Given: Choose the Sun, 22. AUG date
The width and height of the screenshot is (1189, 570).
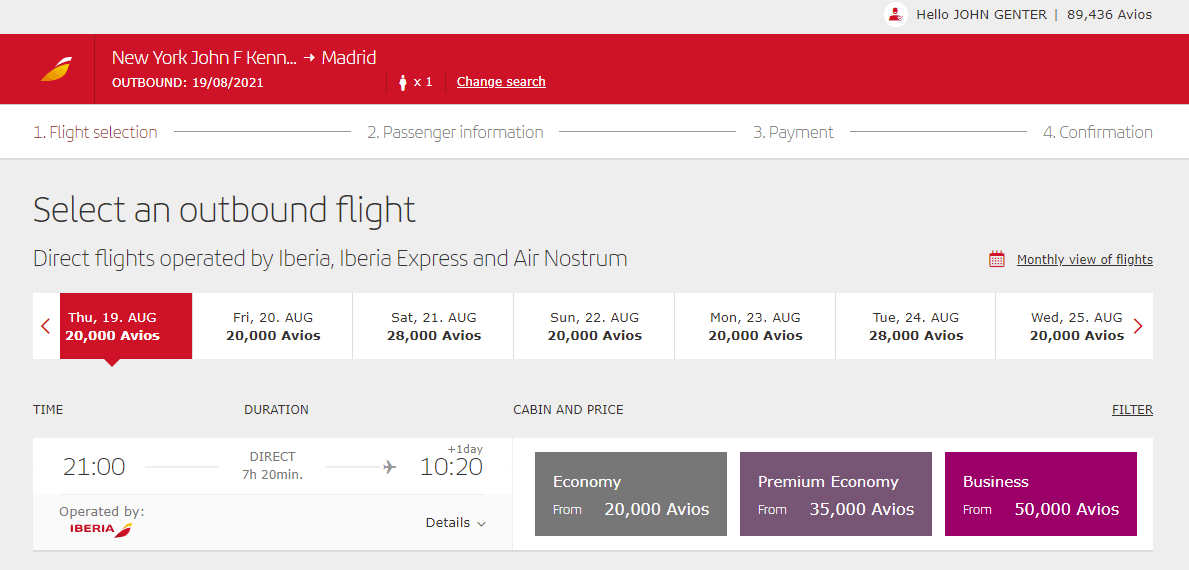Looking at the screenshot, I should [594, 326].
